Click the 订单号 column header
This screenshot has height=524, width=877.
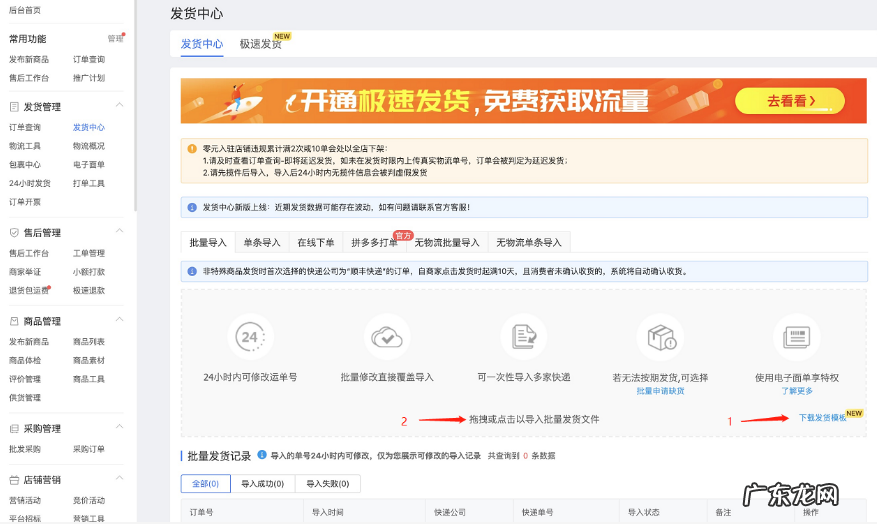(201, 512)
